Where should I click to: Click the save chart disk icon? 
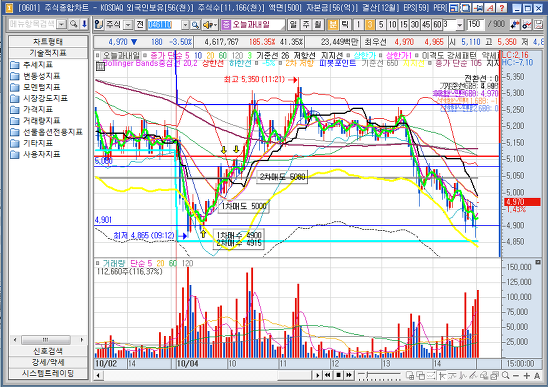(x=539, y=24)
